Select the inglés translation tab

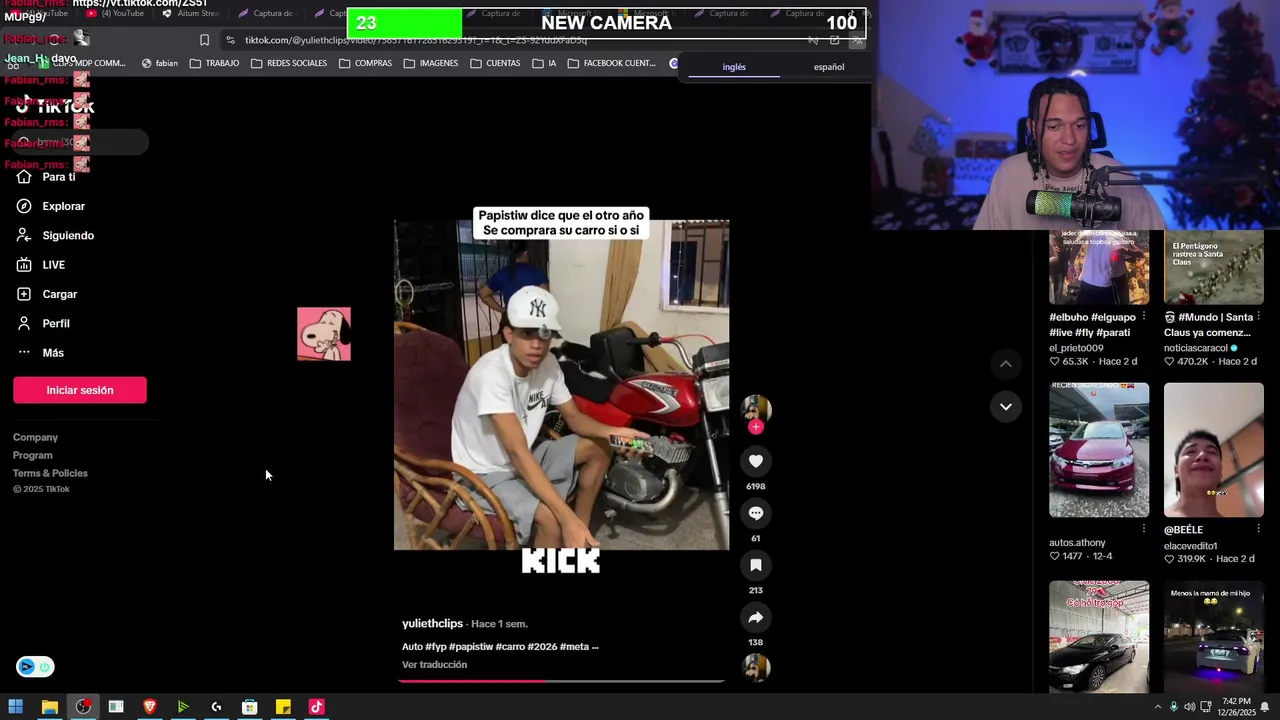tap(734, 67)
